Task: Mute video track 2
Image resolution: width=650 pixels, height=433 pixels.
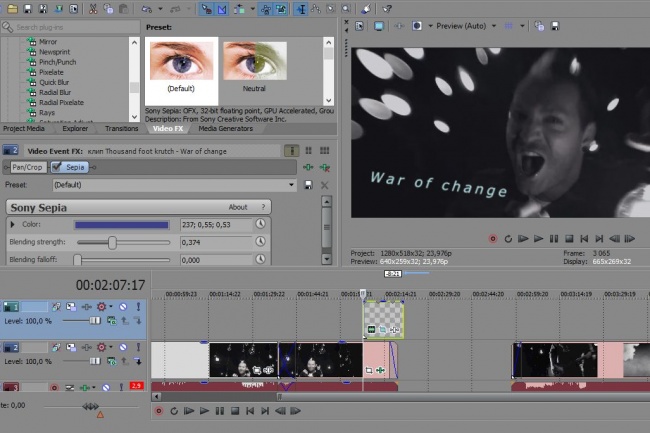Action: point(123,347)
